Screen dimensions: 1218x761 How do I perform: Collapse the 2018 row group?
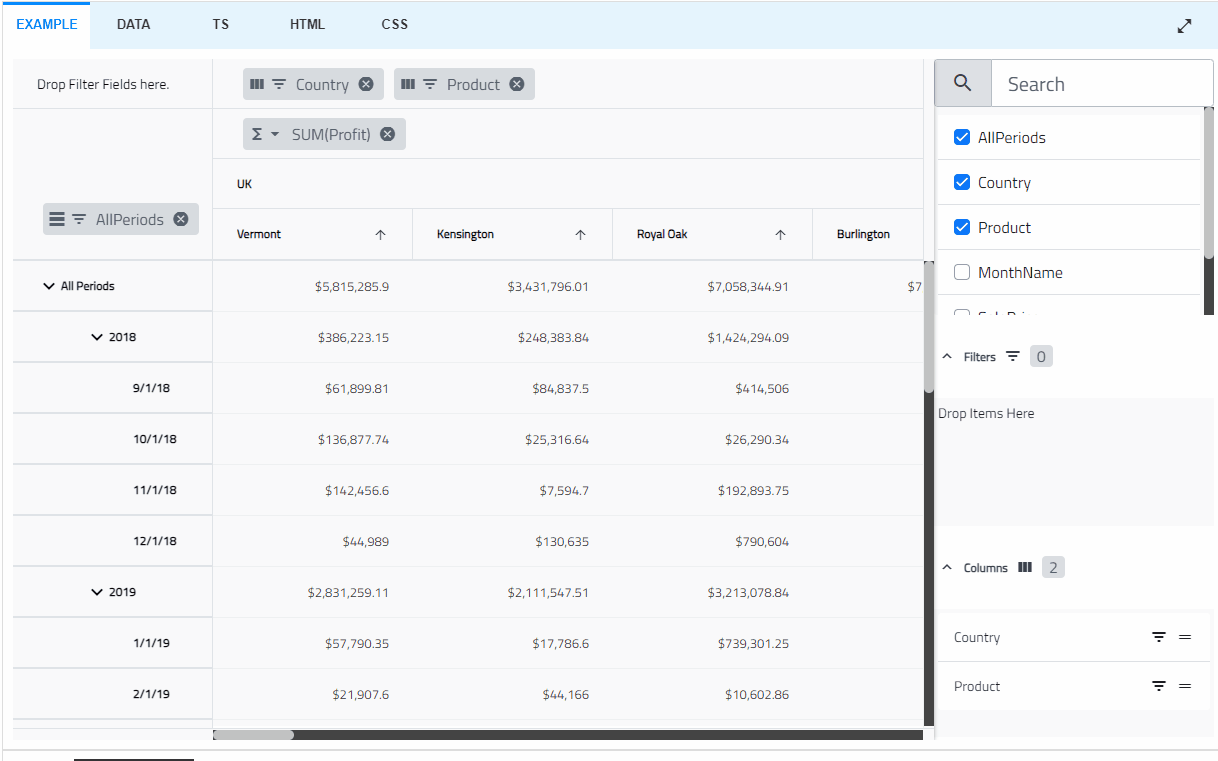pos(97,337)
